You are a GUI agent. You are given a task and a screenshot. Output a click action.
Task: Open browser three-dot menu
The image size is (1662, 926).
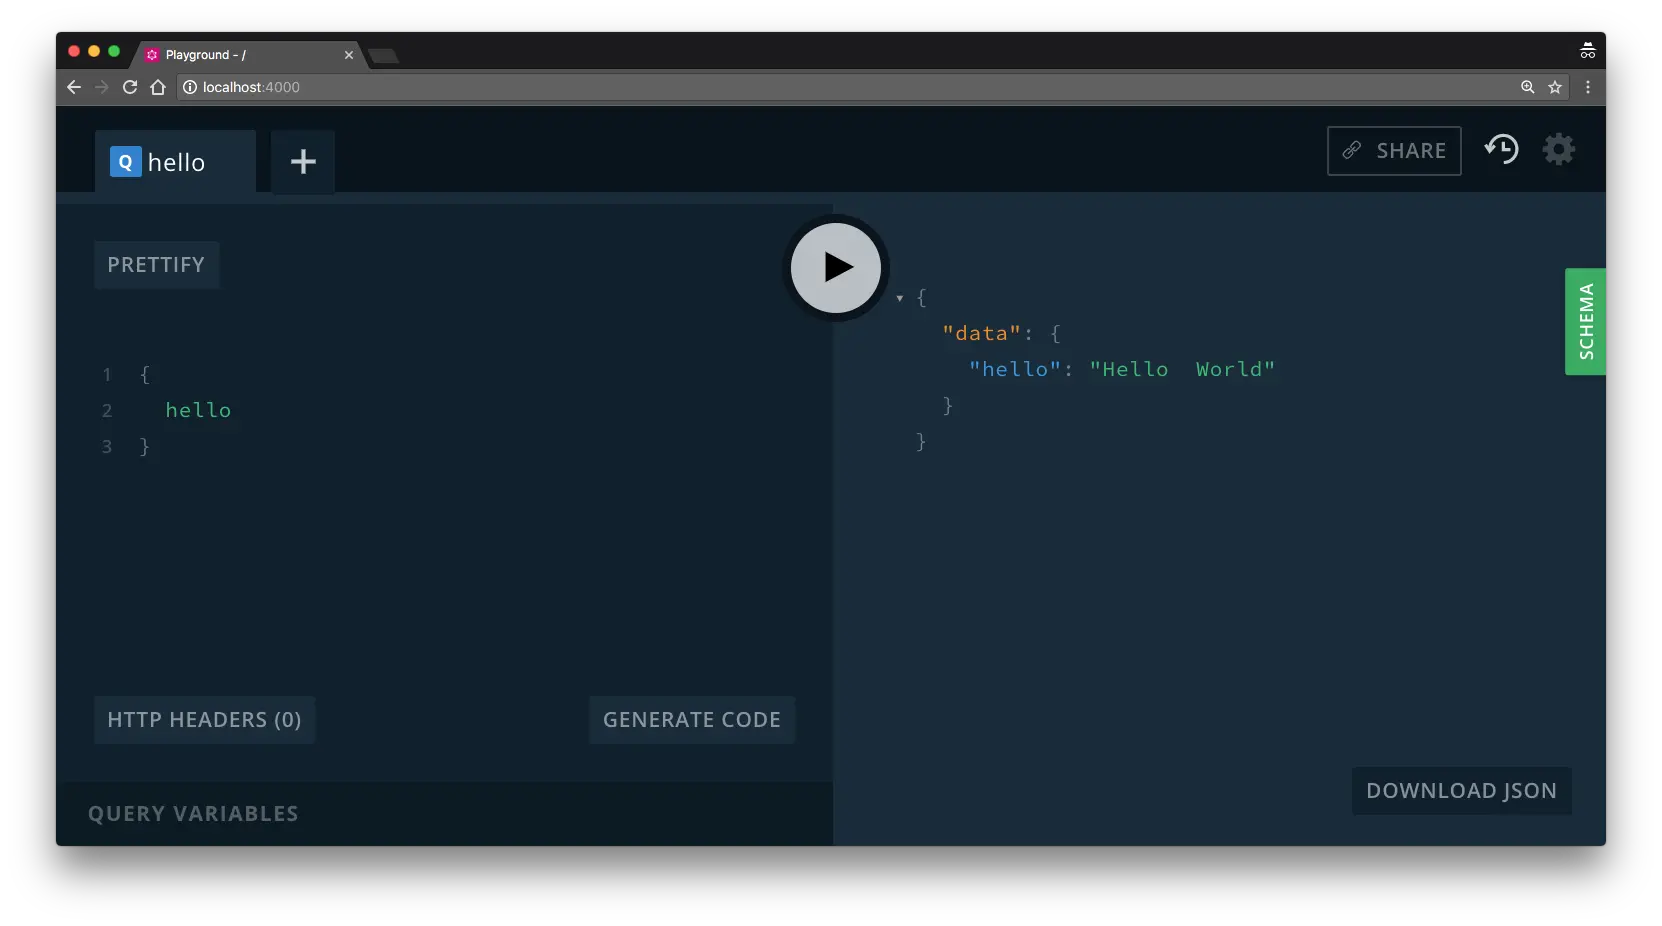pyautogui.click(x=1588, y=87)
